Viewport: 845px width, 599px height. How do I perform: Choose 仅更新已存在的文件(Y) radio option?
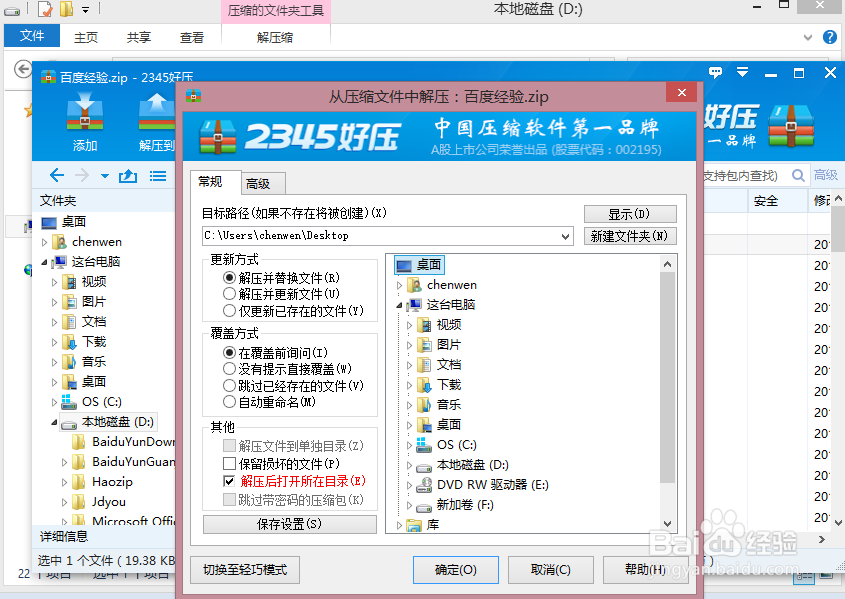[230, 311]
